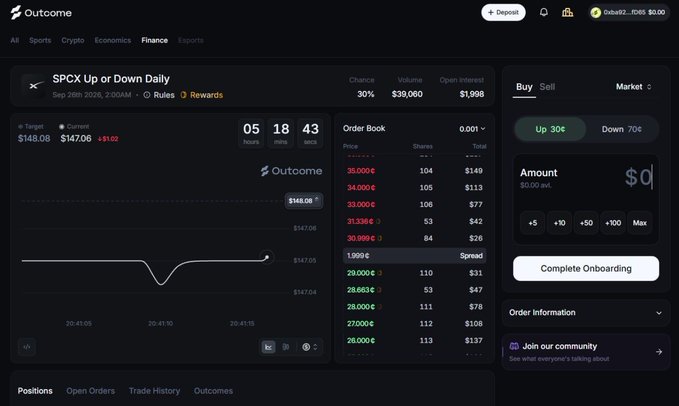
Task: Select the line chart view icon
Action: tap(268, 347)
